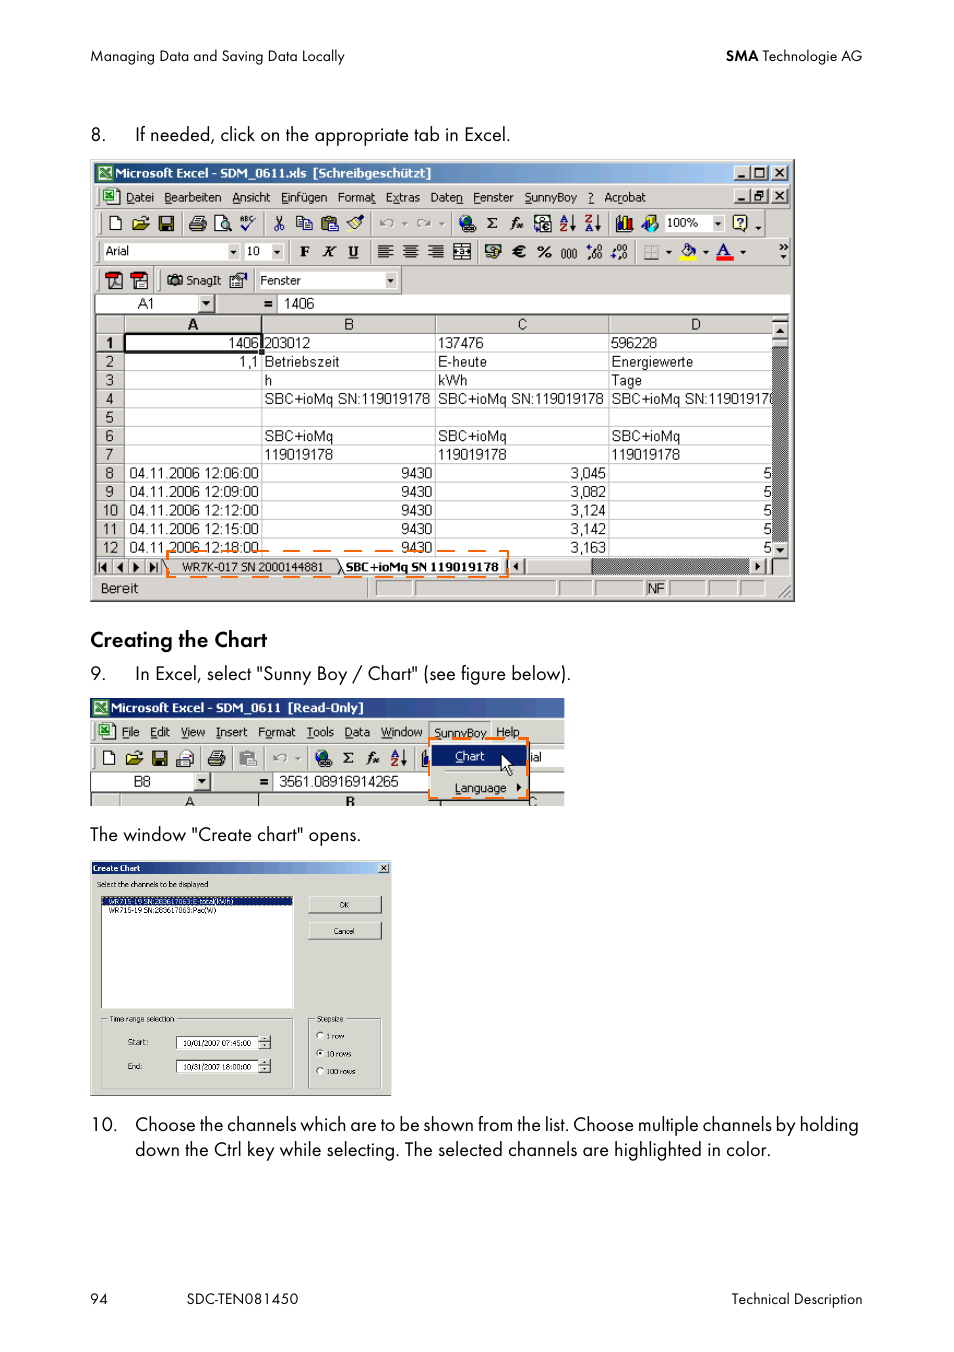The height and width of the screenshot is (1352, 954).
Task: Click the Start time spinner control
Action: 265,1043
